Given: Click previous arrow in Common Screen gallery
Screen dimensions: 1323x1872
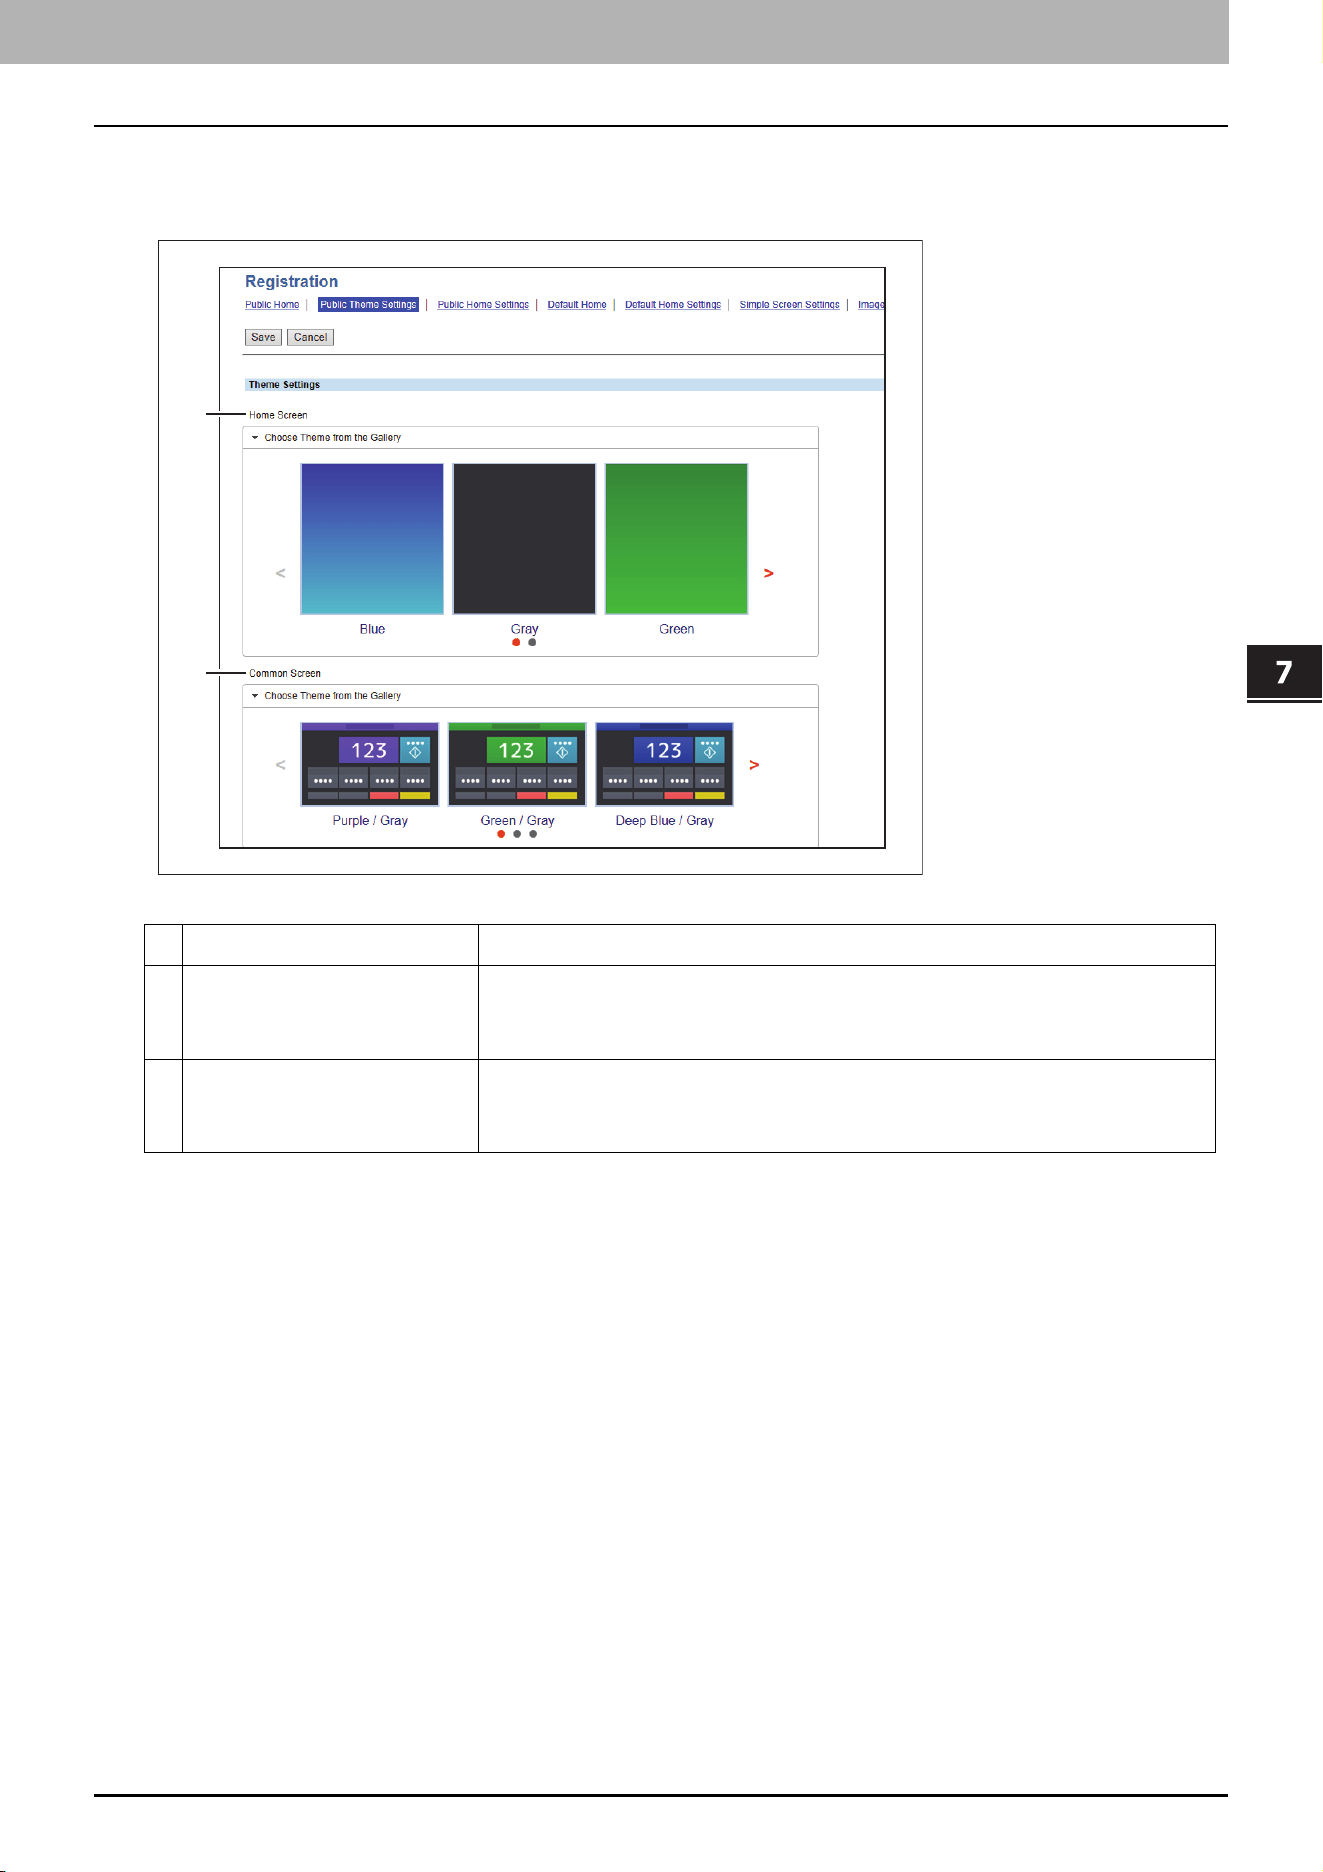Looking at the screenshot, I should tap(280, 765).
